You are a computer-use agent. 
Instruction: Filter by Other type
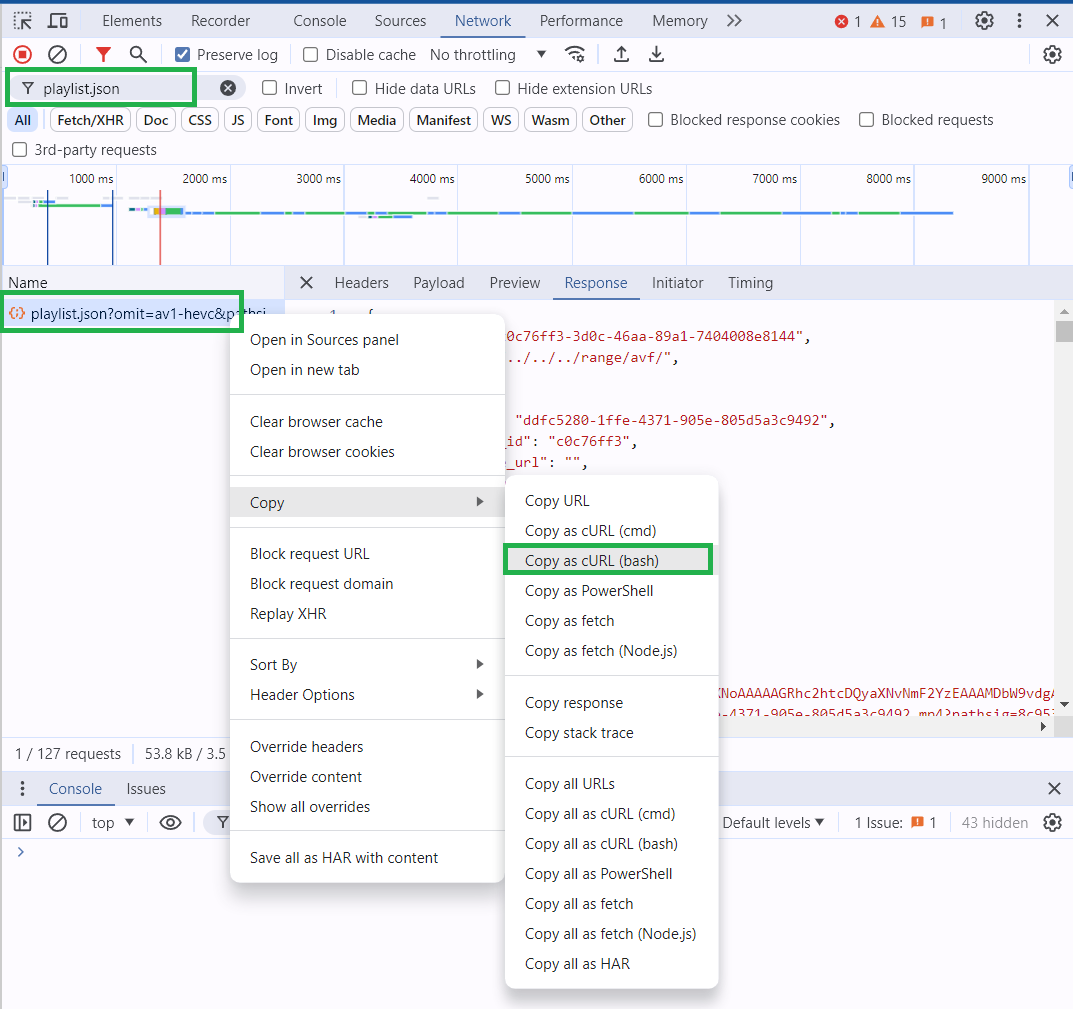(607, 120)
